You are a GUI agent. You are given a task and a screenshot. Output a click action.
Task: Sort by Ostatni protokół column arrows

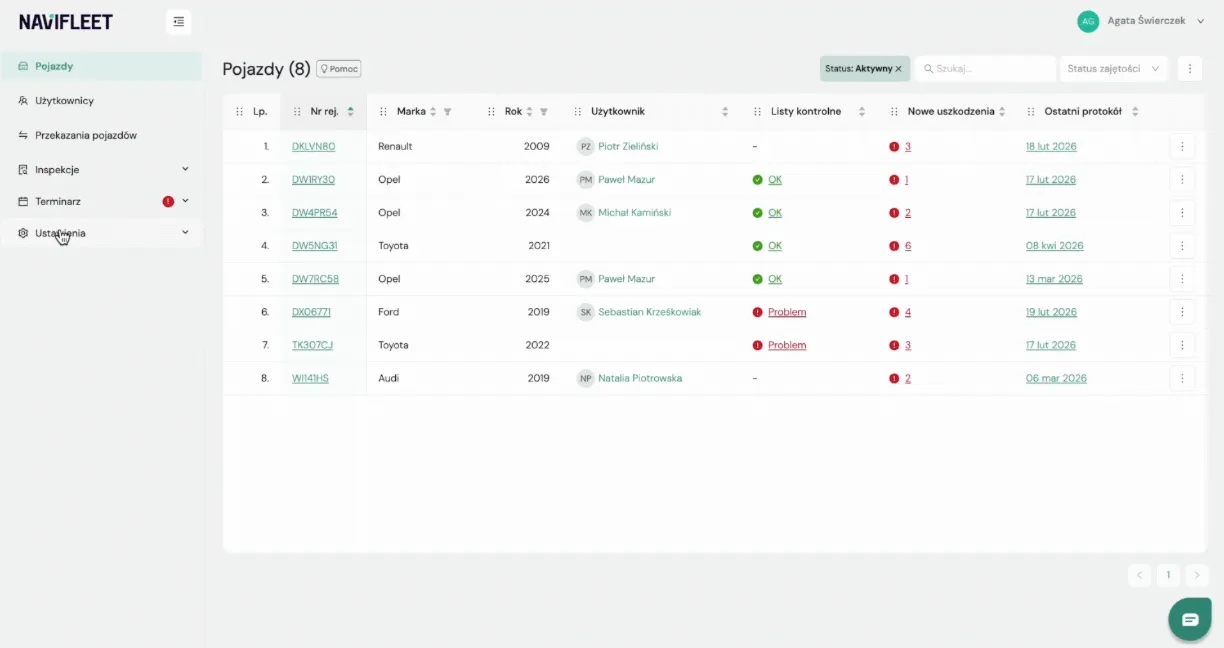pyautogui.click(x=1135, y=112)
